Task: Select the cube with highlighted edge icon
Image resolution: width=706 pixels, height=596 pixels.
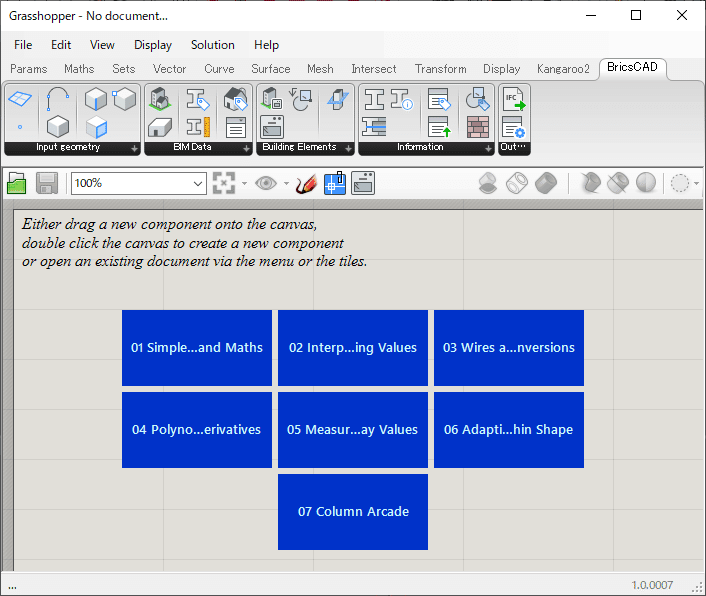Action: (x=95, y=99)
